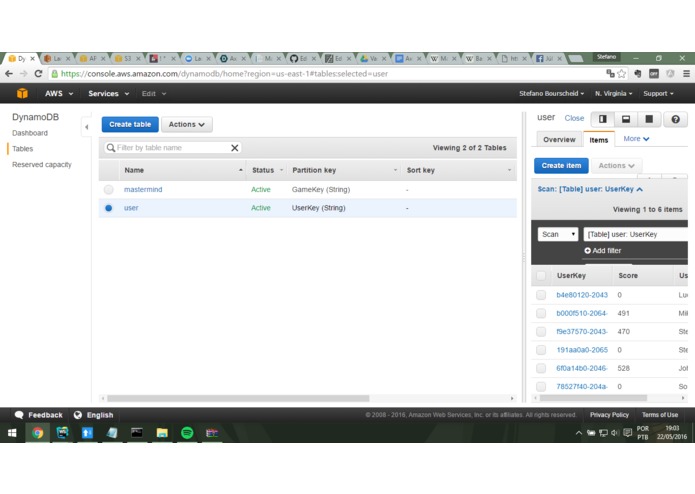Viewport: 695px width, 494px height.
Task: Select the user table radio button
Action: (109, 208)
